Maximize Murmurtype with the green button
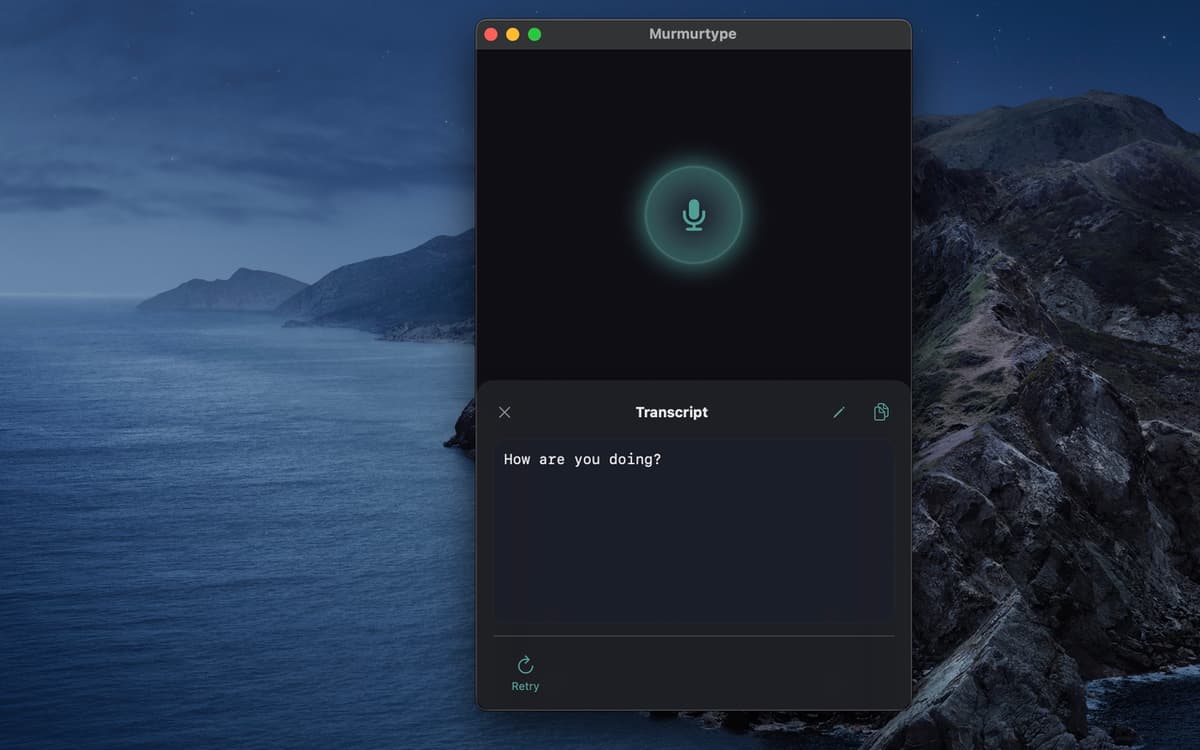This screenshot has height=750, width=1200. pos(535,34)
